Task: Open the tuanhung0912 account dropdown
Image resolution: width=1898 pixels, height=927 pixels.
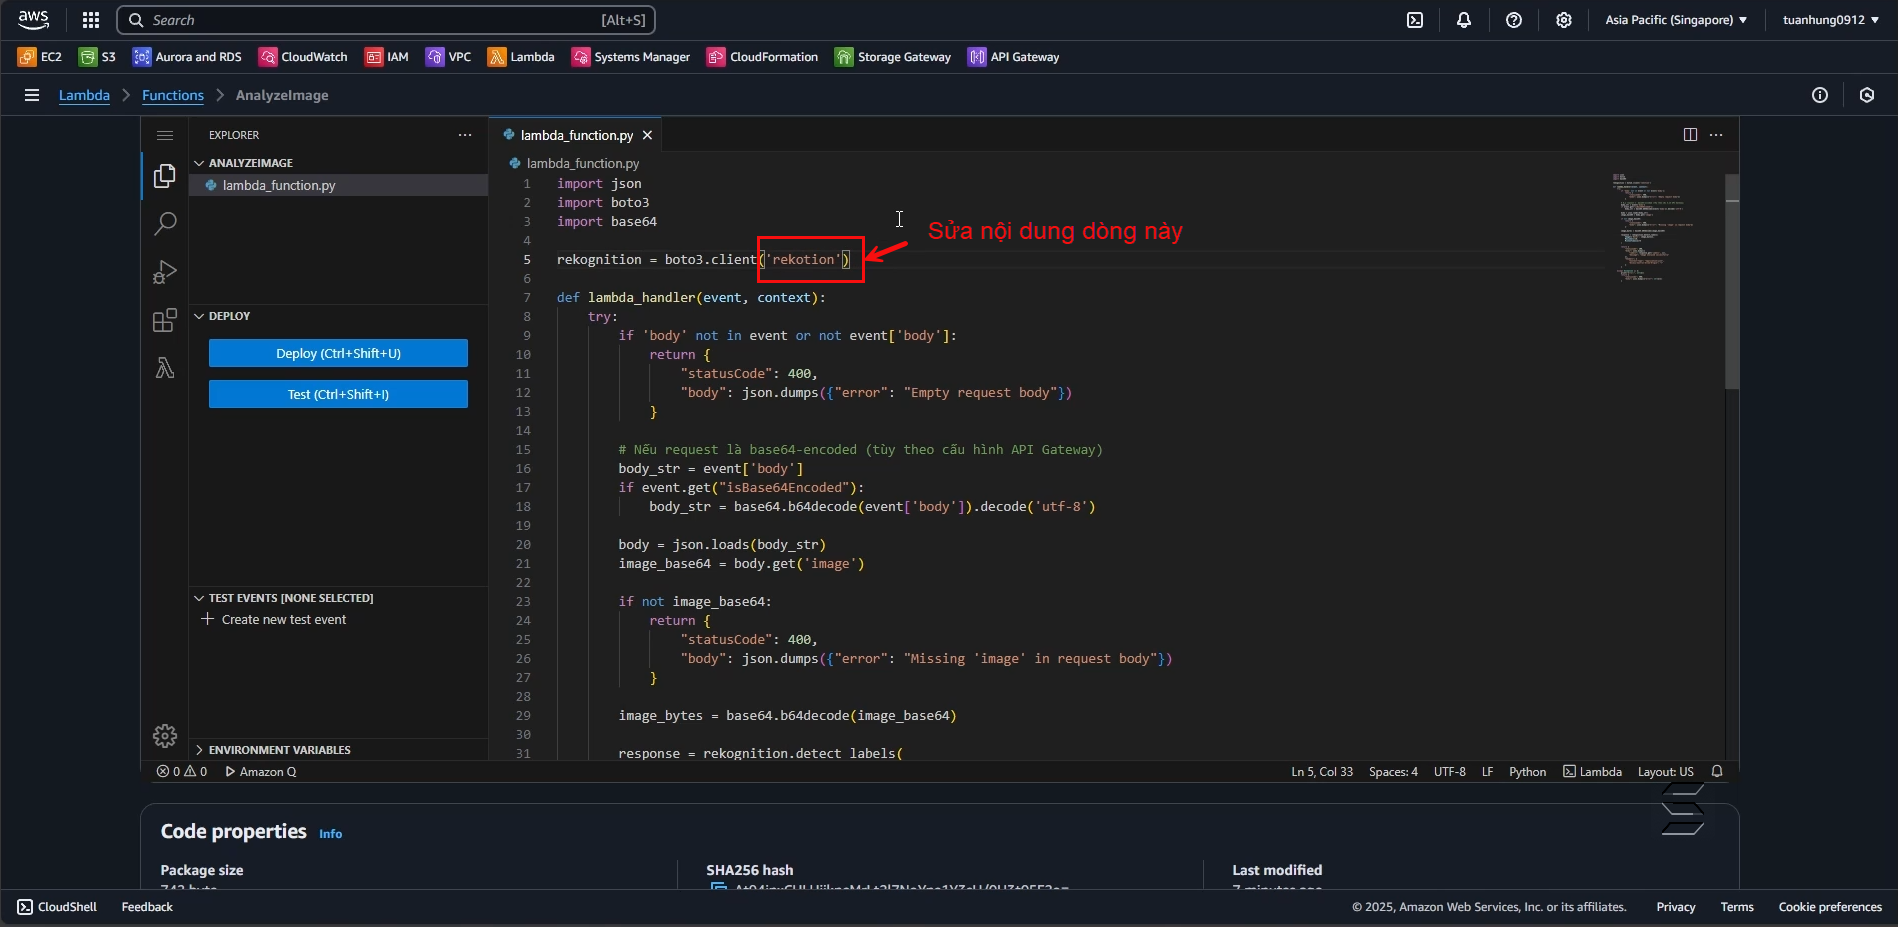Action: pos(1830,20)
